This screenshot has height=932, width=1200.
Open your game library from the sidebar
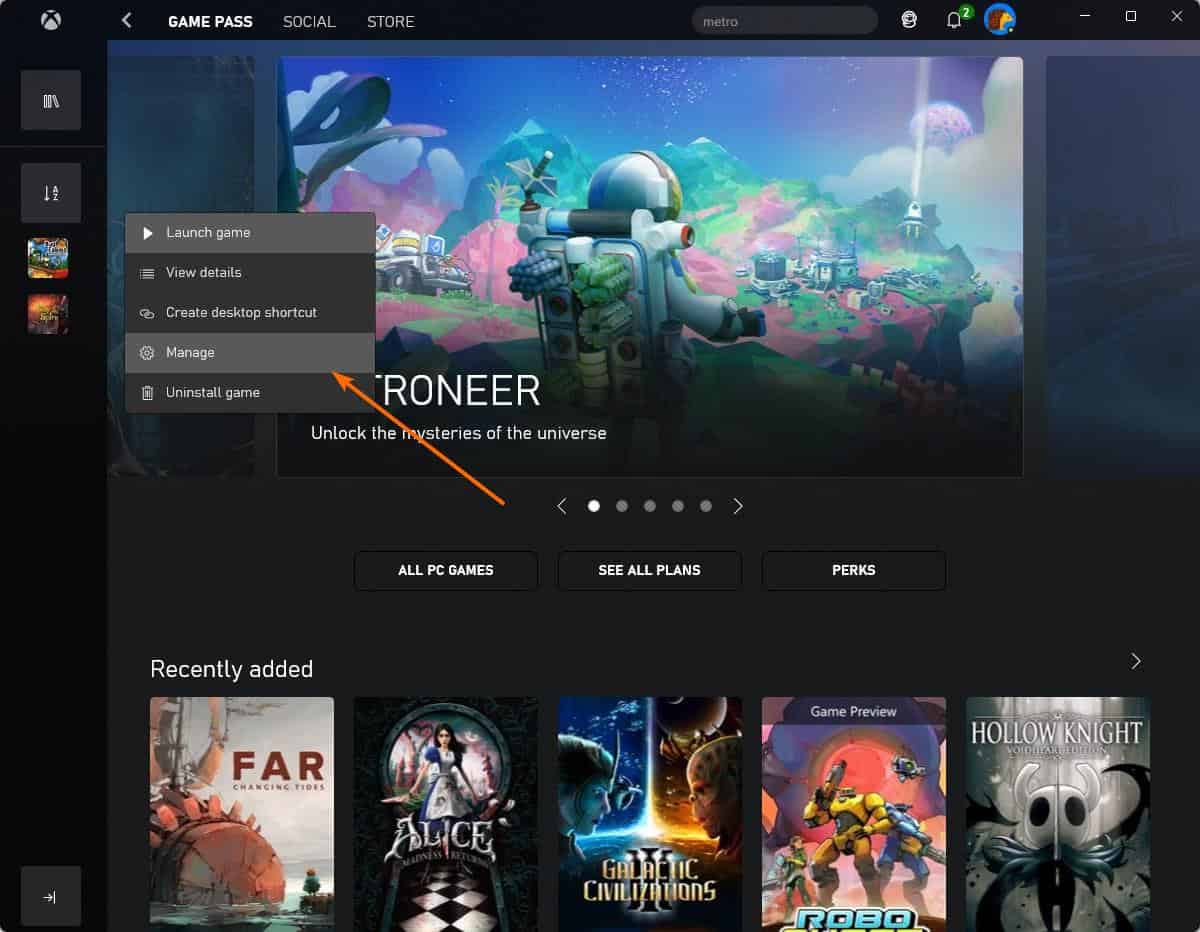[50, 100]
